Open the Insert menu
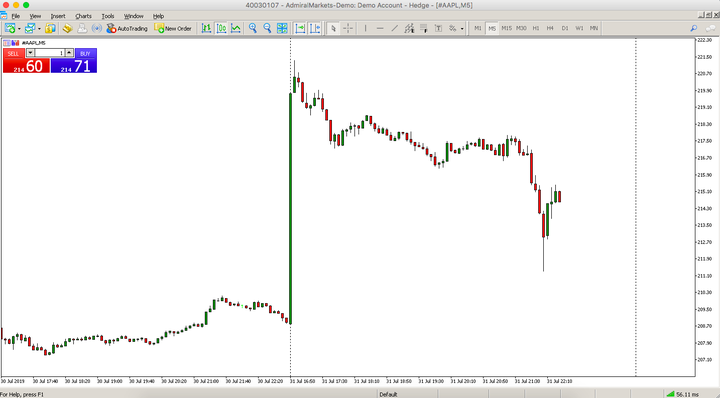The image size is (720, 398). (x=58, y=16)
